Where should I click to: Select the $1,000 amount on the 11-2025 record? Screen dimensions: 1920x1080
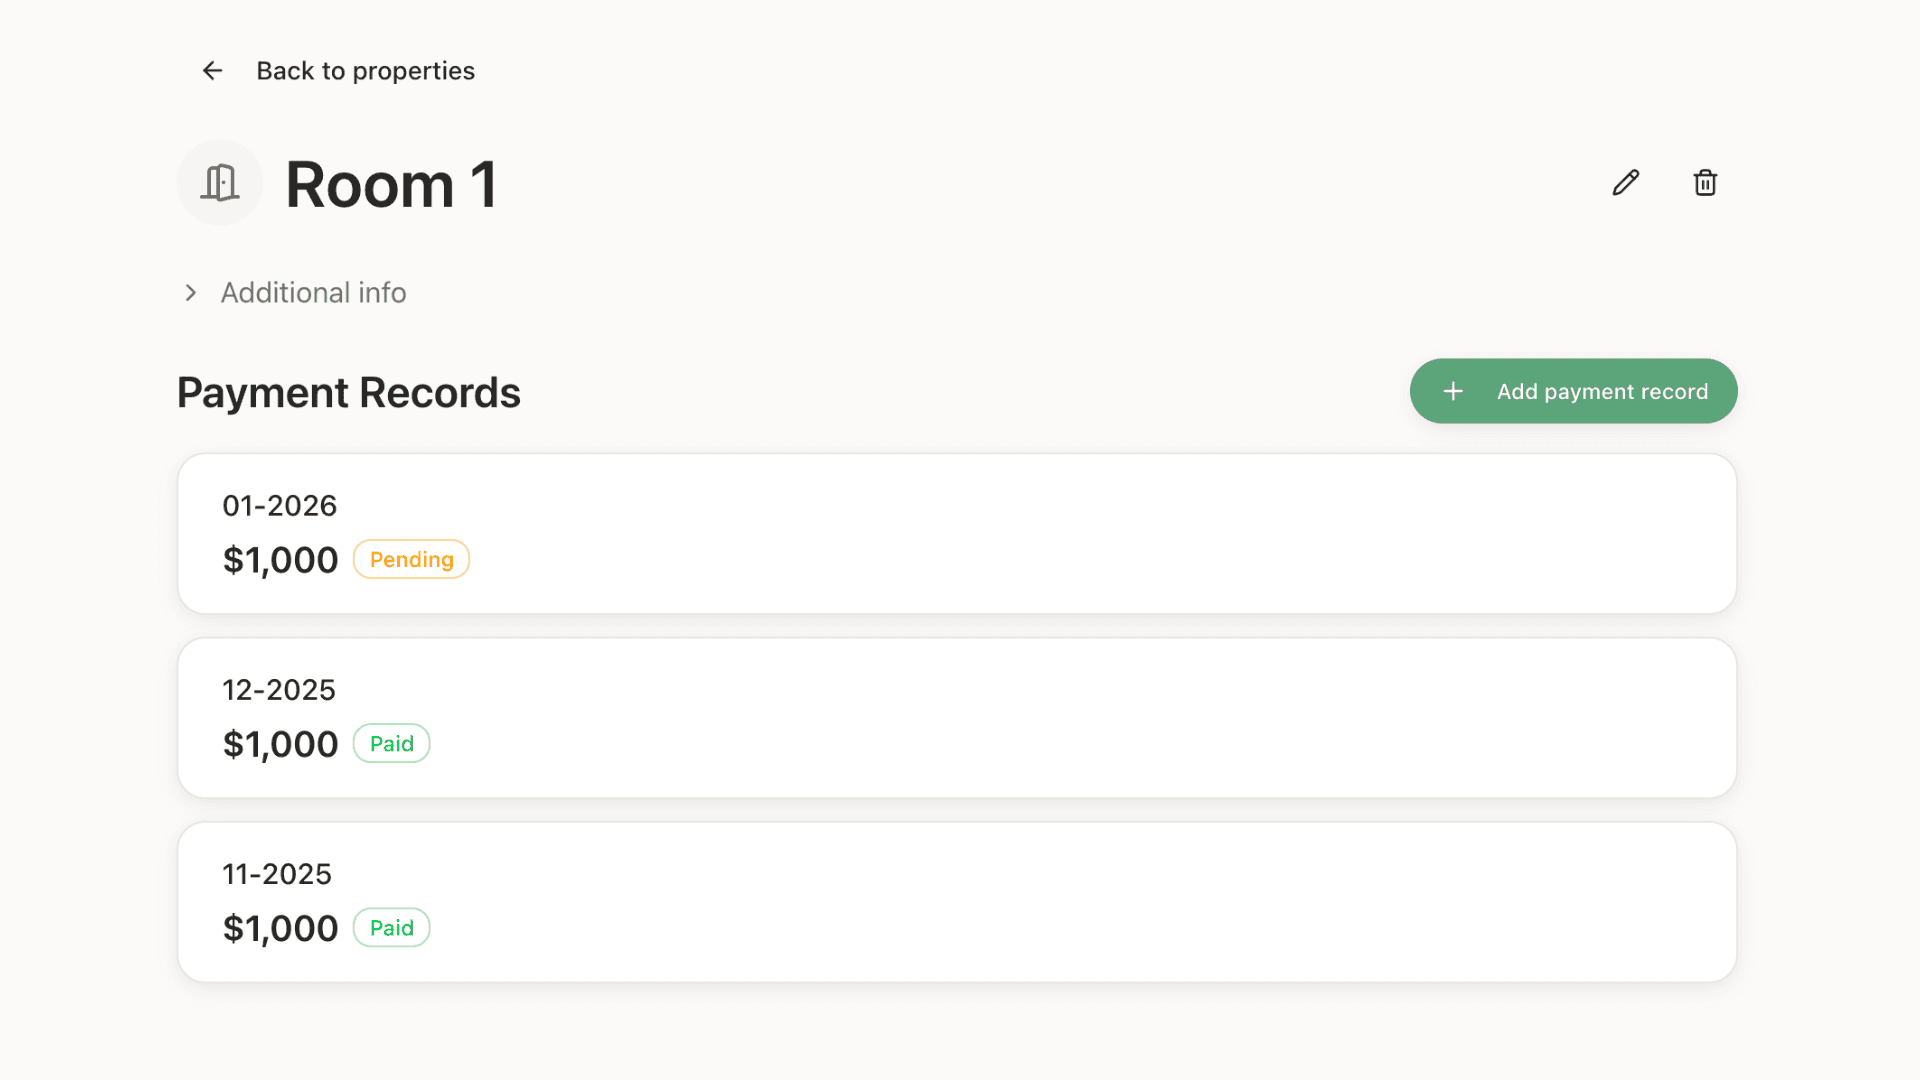pyautogui.click(x=280, y=929)
